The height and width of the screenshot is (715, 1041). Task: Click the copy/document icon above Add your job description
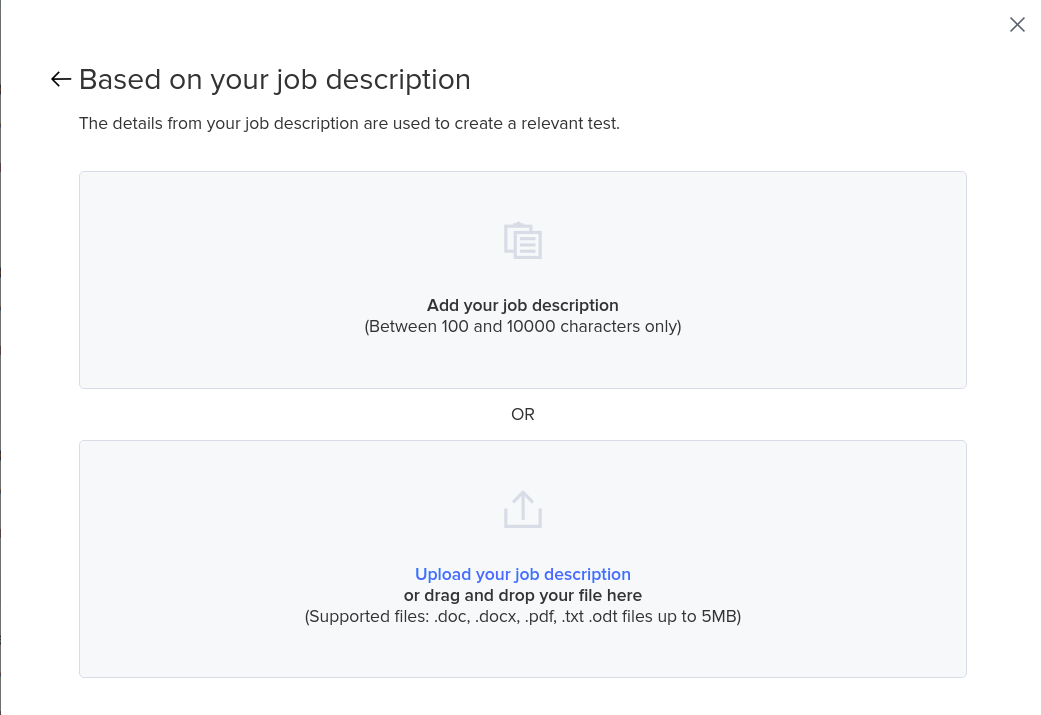523,240
